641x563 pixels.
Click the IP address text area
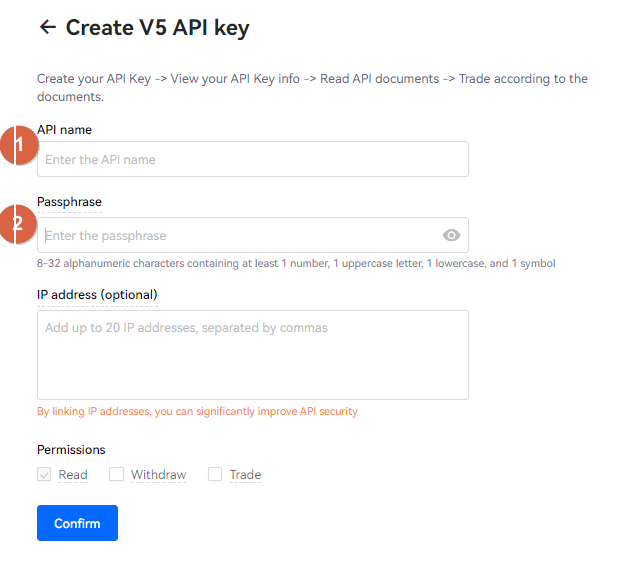point(253,355)
